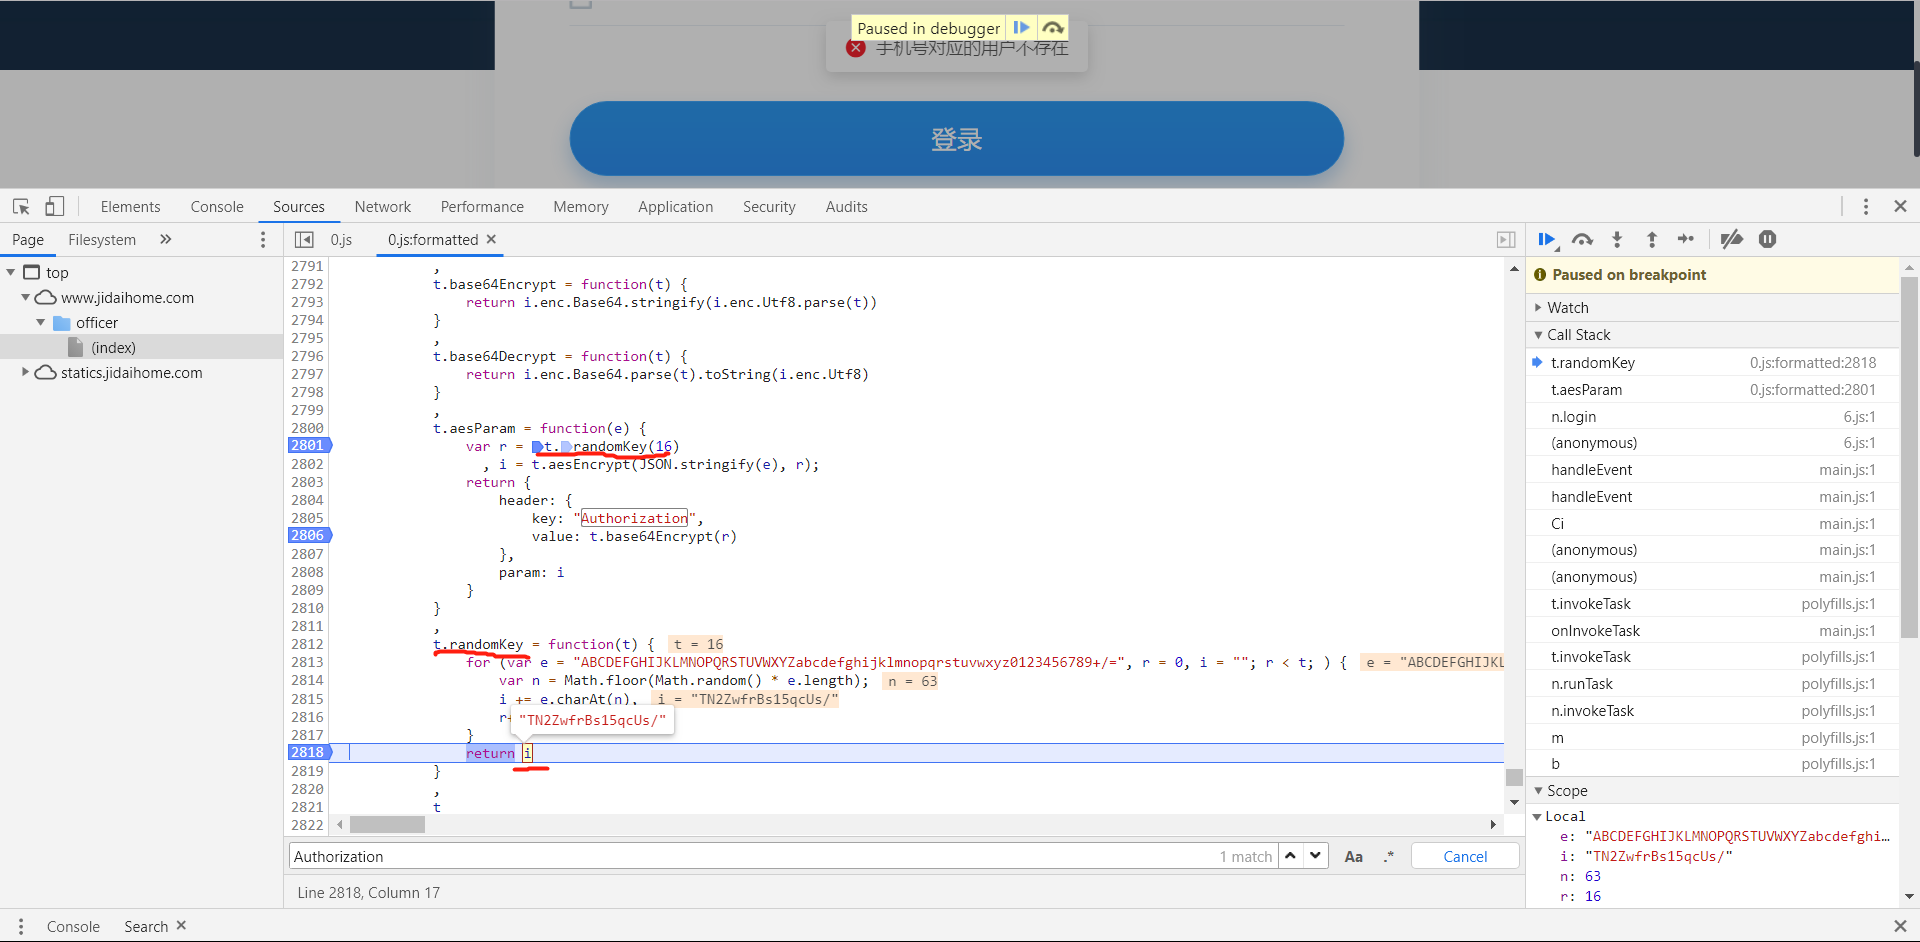Toggle breakpoint on line 2801
Screen dimensions: 1920x942
308,446
